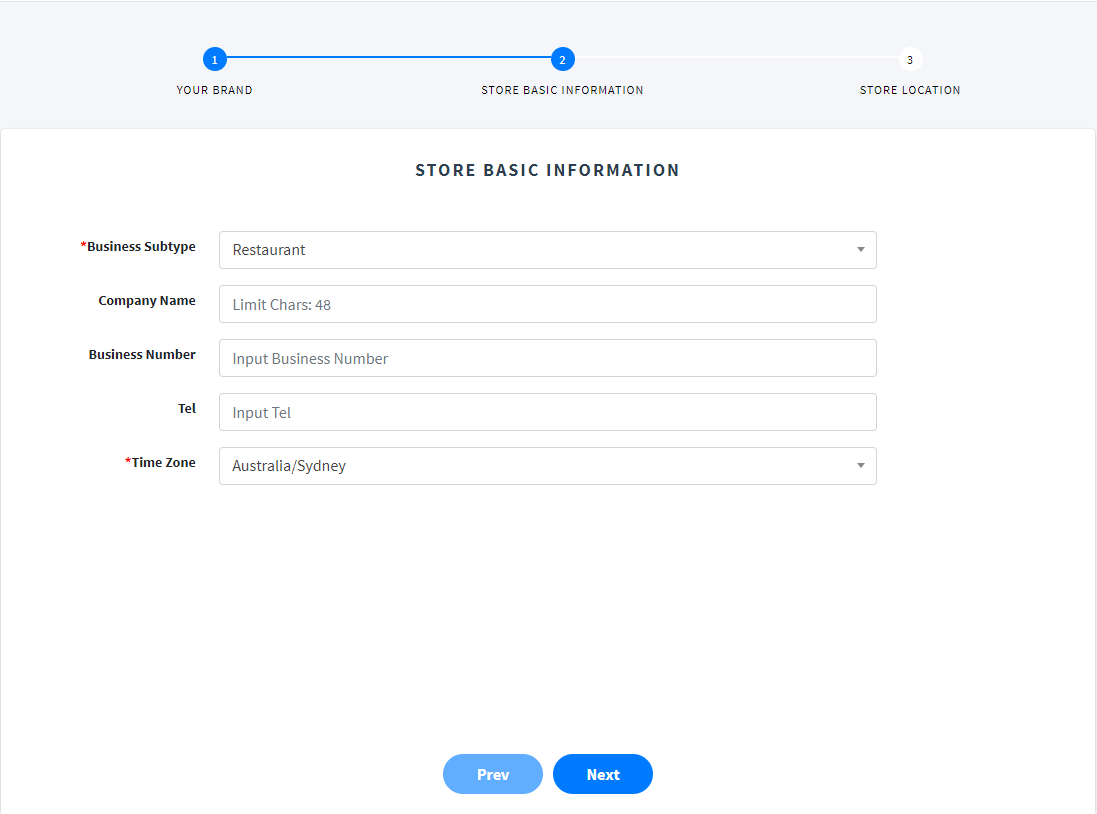Viewport: 1097px width, 814px height.
Task: Click the Time Zone dropdown arrow
Action: coord(860,466)
